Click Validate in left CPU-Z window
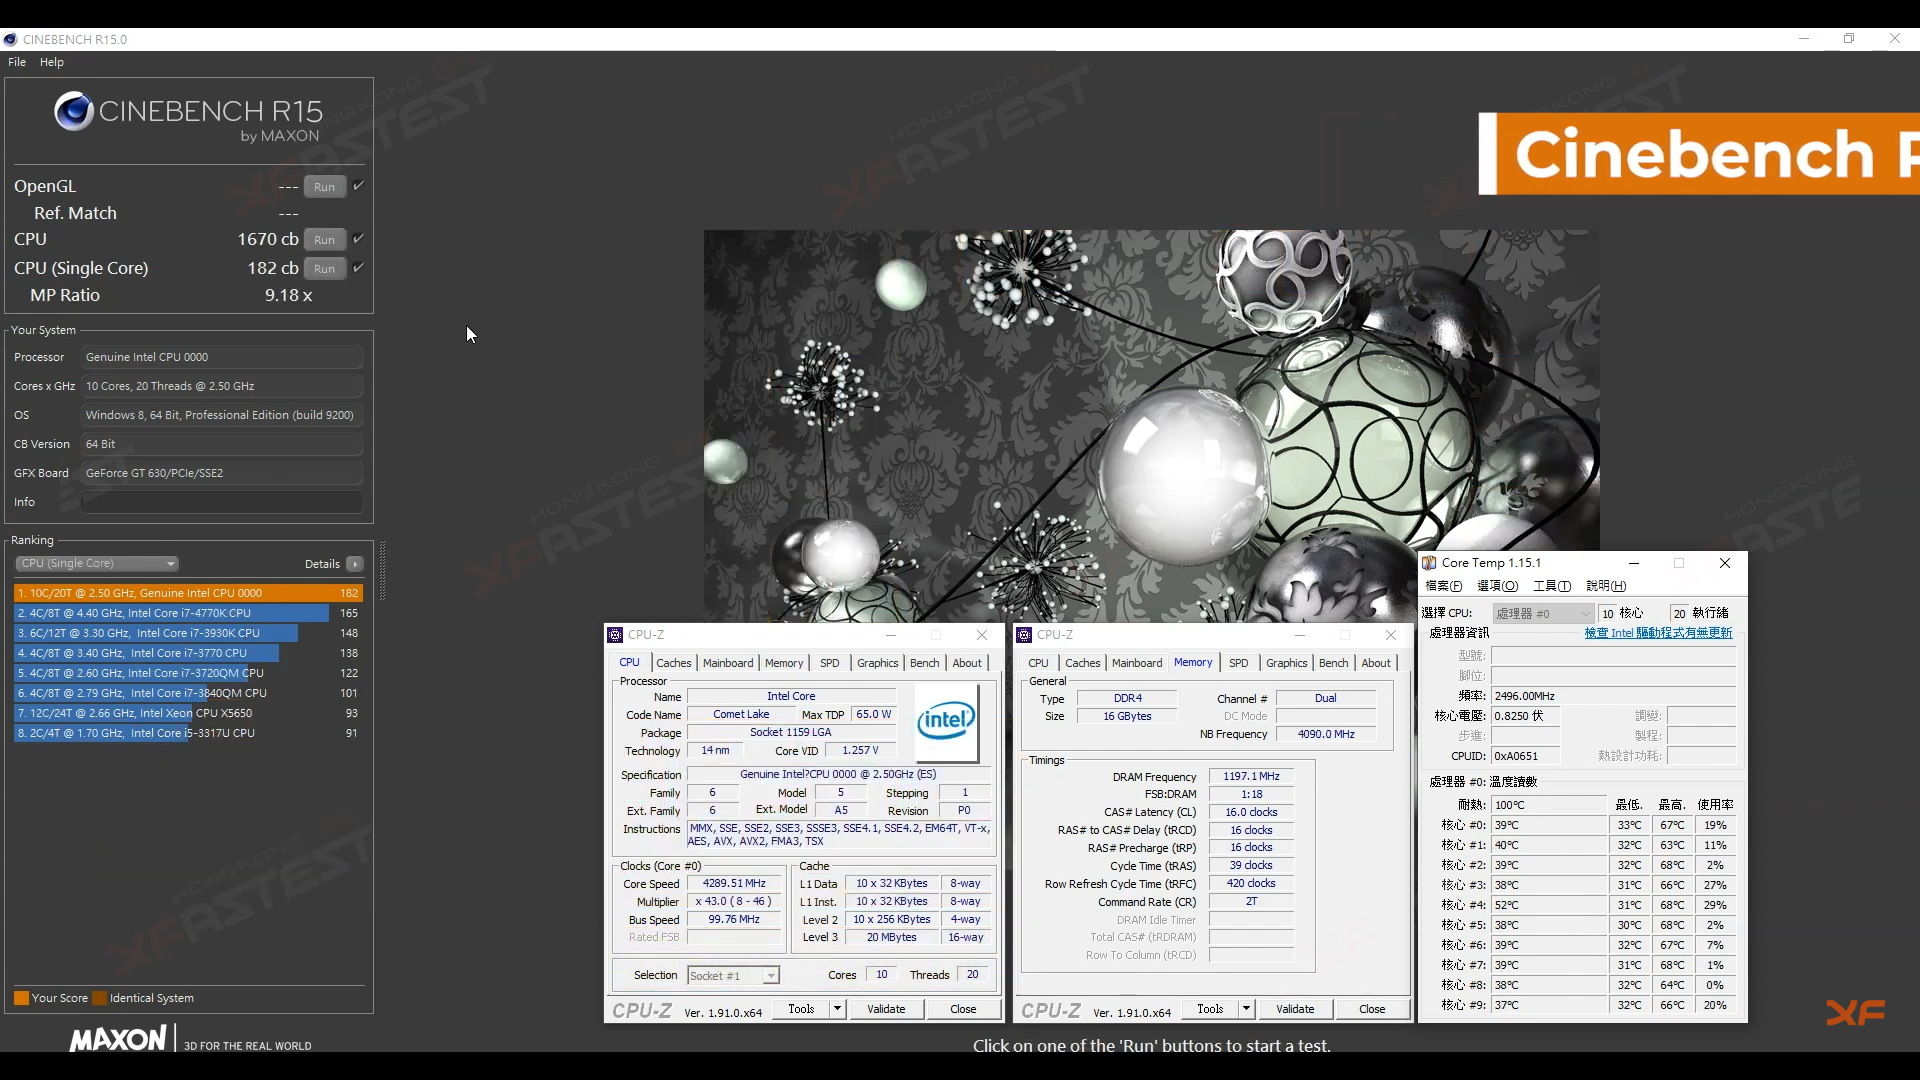 886,1009
